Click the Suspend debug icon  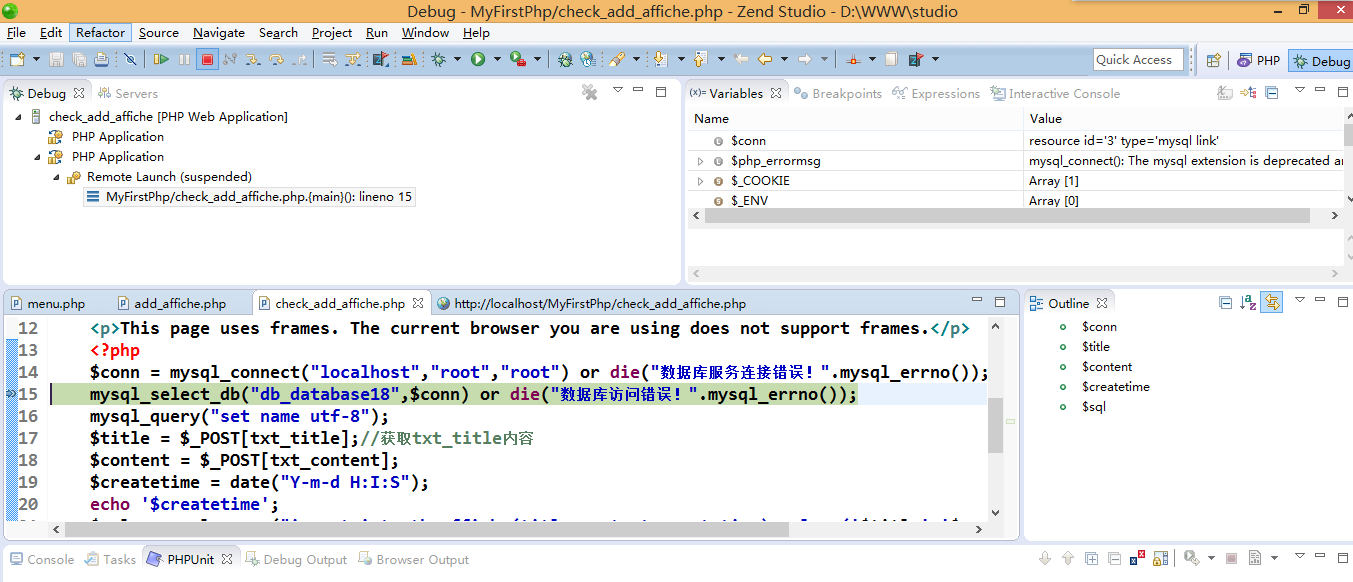pos(184,60)
